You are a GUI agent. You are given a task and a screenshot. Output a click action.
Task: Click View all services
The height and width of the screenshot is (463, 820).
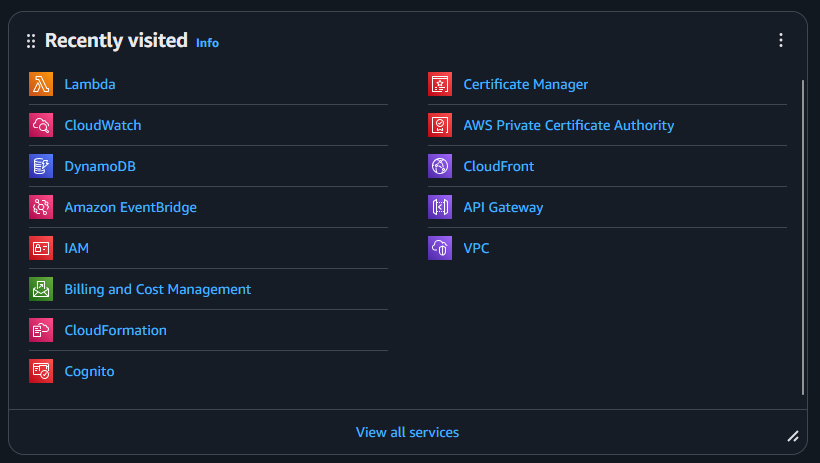click(x=407, y=432)
